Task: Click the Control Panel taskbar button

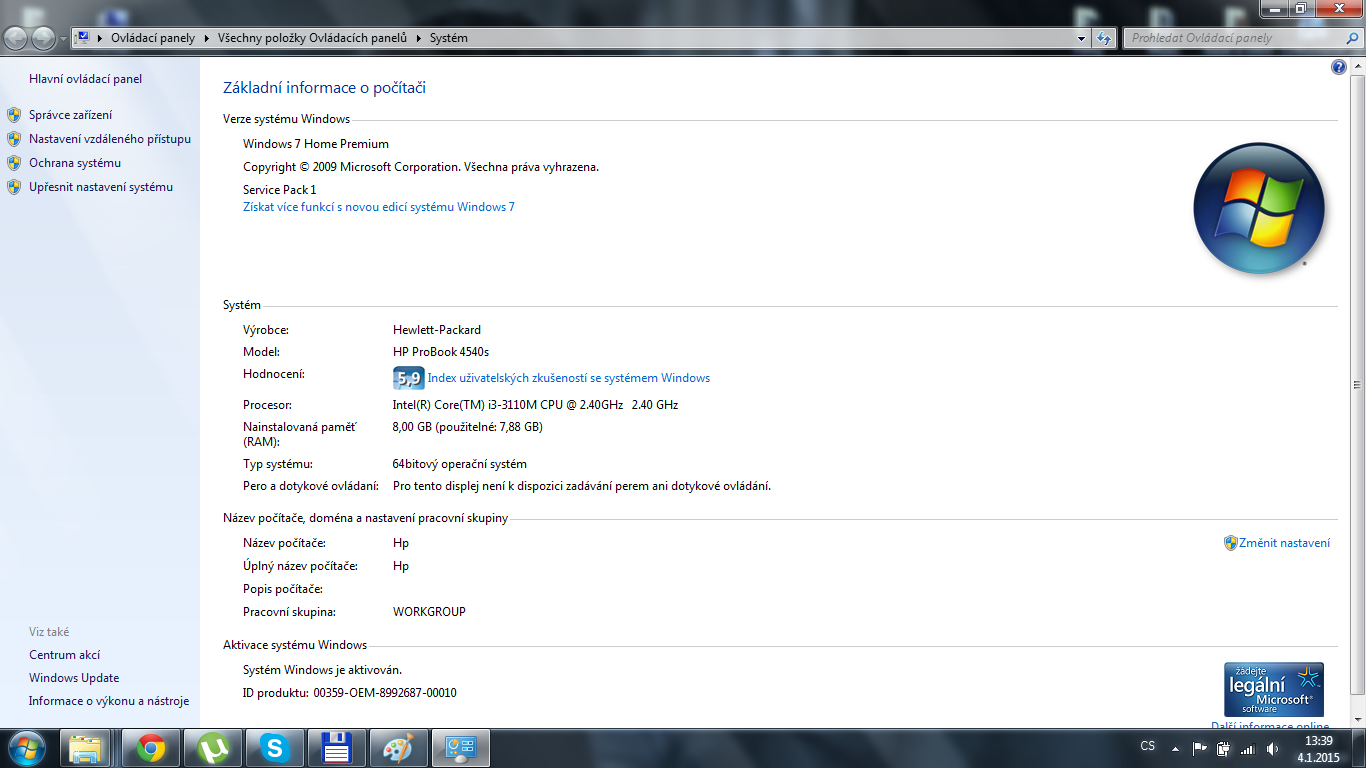Action: (x=461, y=748)
